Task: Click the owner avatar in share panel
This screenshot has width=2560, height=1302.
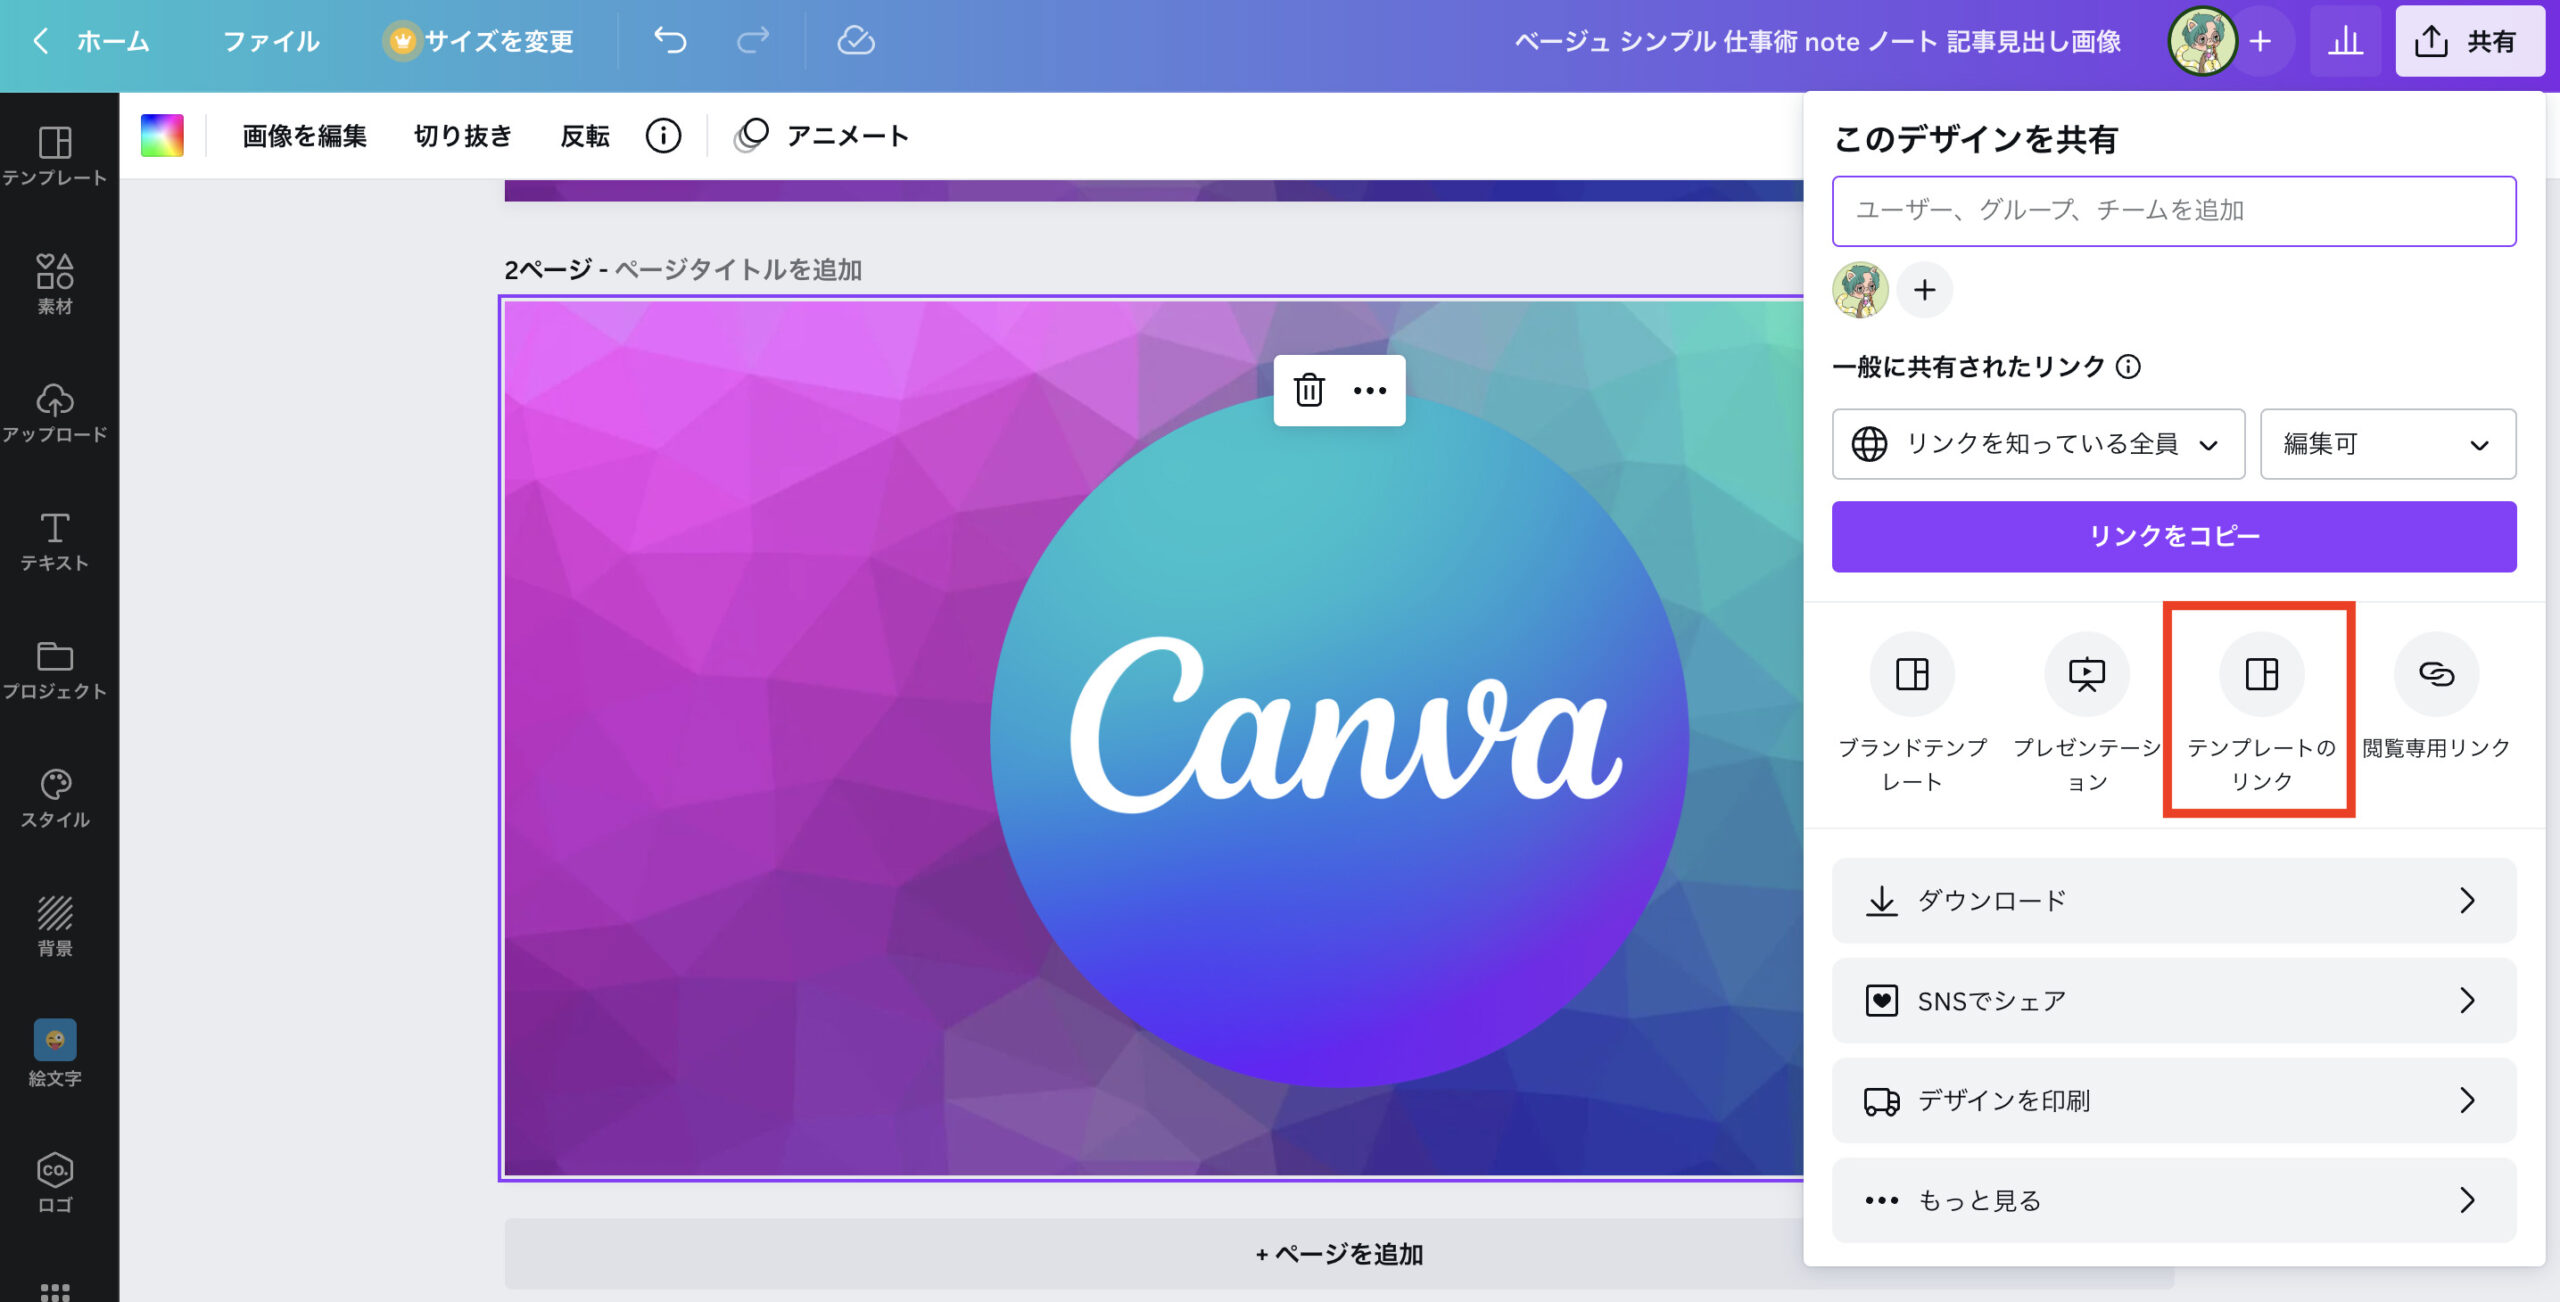Action: [1860, 290]
